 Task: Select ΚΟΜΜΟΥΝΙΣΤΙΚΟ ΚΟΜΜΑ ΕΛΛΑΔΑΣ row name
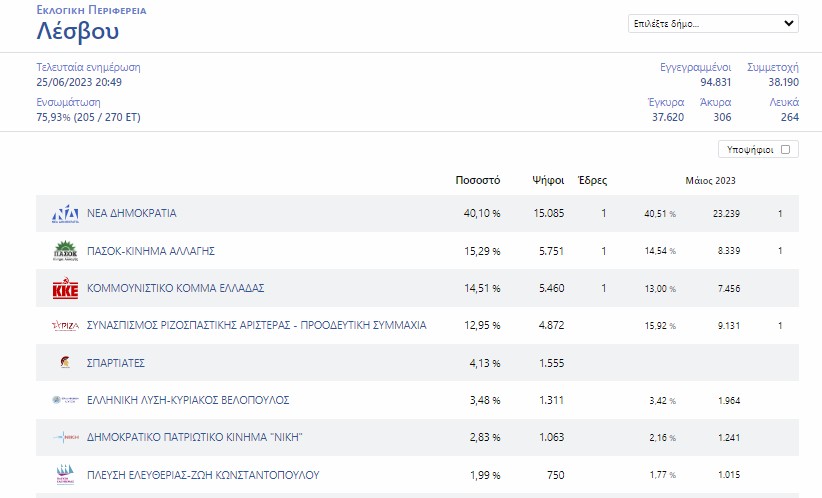pyautogui.click(x=175, y=288)
